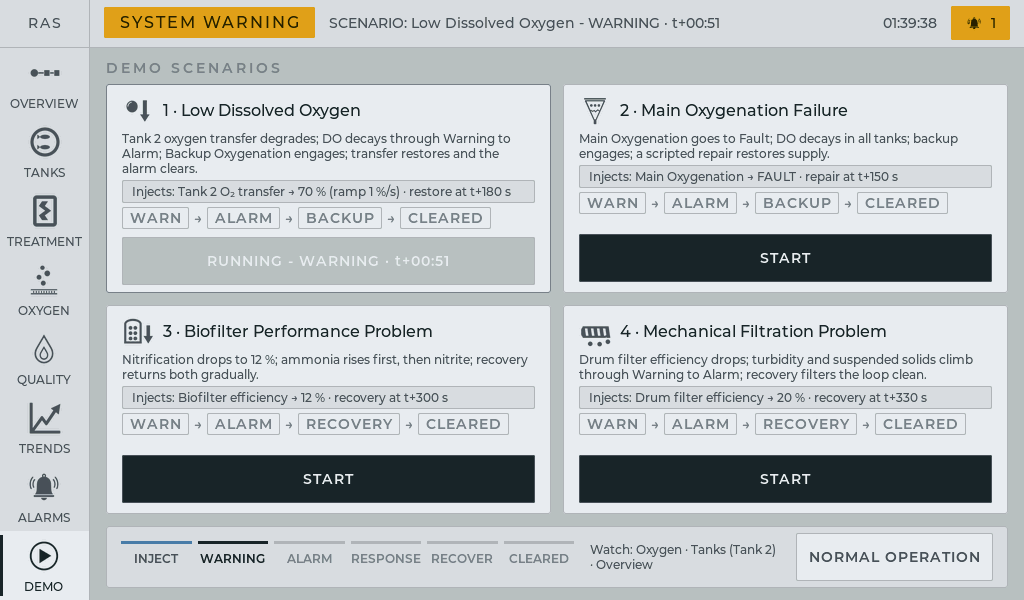
Task: Select the Recover phase step
Action: (x=462, y=553)
